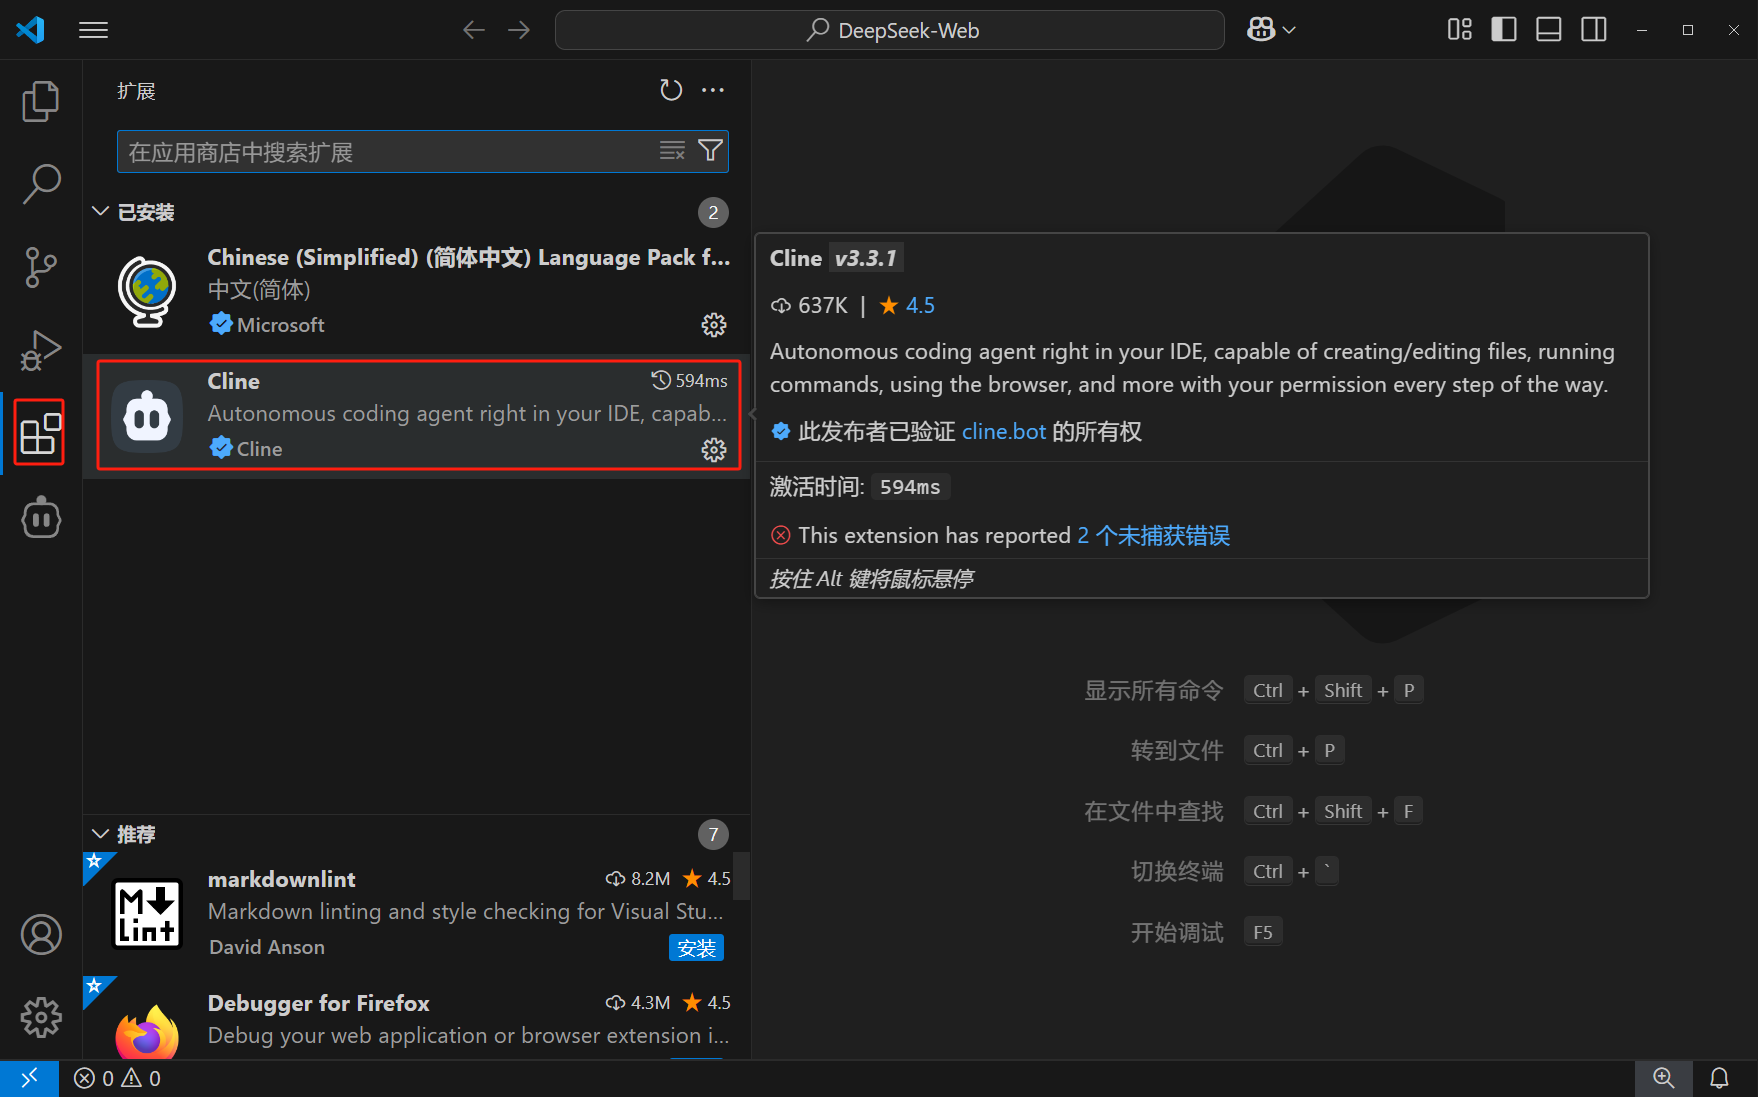The image size is (1758, 1097).
Task: Open the Copilot dropdown in title bar
Action: click(x=1271, y=30)
